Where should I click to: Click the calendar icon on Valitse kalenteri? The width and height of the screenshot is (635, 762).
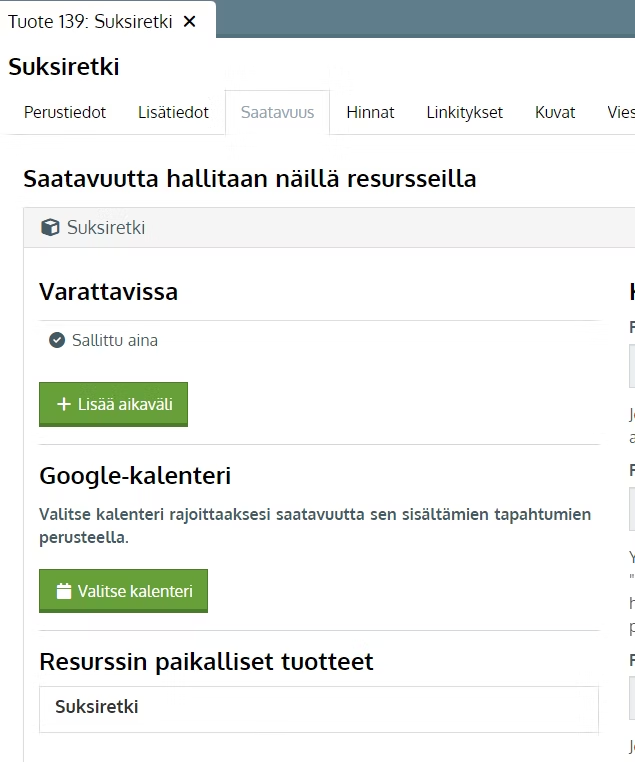tap(64, 591)
